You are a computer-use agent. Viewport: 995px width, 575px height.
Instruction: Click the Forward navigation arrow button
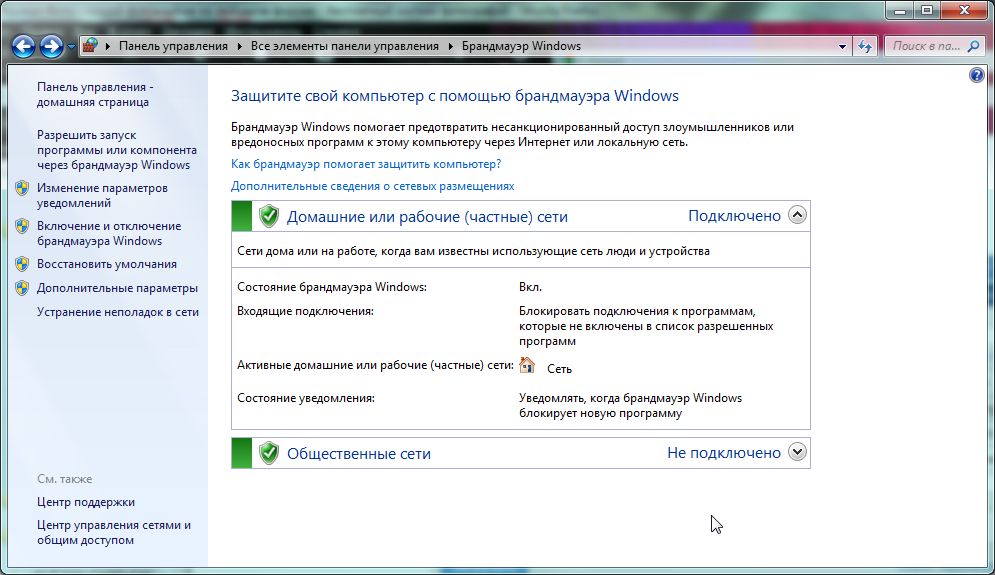51,46
